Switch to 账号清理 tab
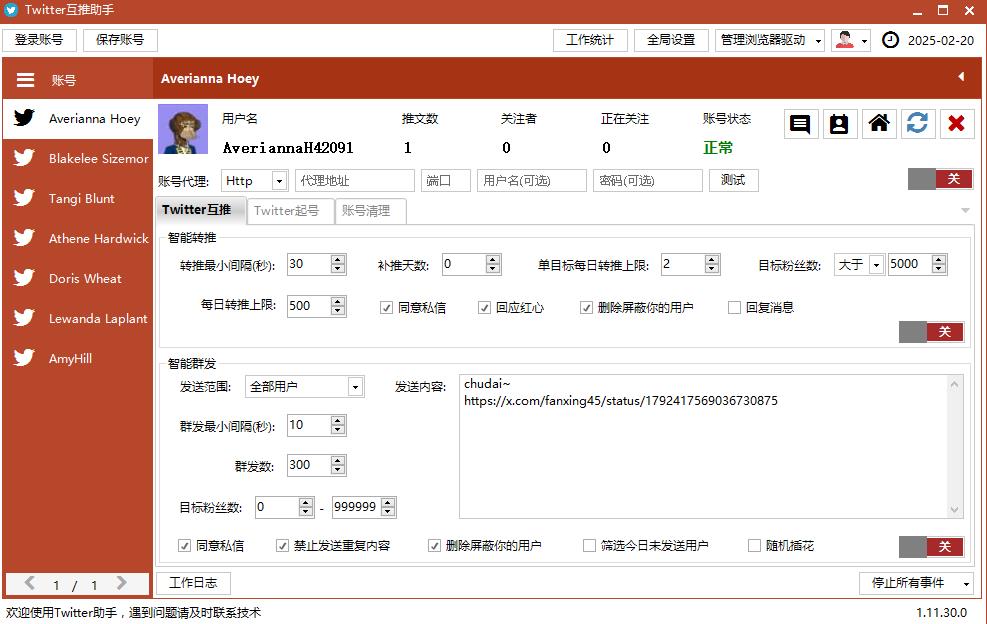 click(x=370, y=211)
